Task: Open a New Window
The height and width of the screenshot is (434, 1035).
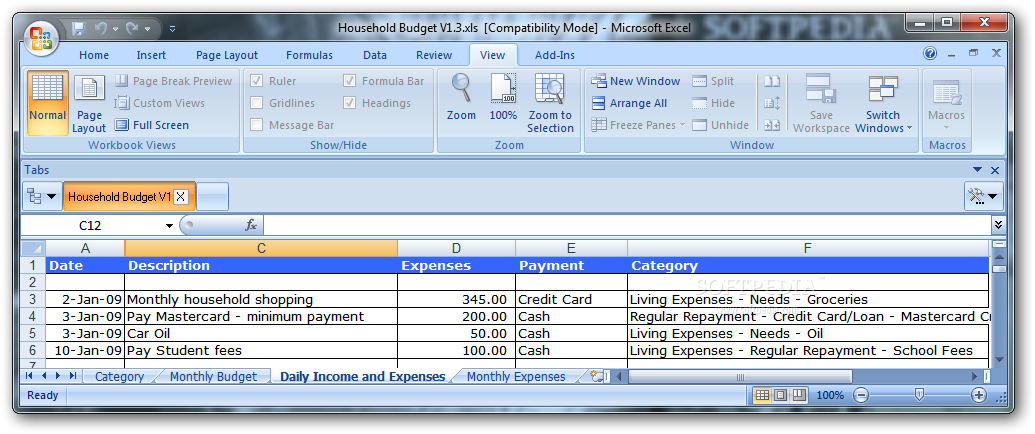Action: (635, 81)
